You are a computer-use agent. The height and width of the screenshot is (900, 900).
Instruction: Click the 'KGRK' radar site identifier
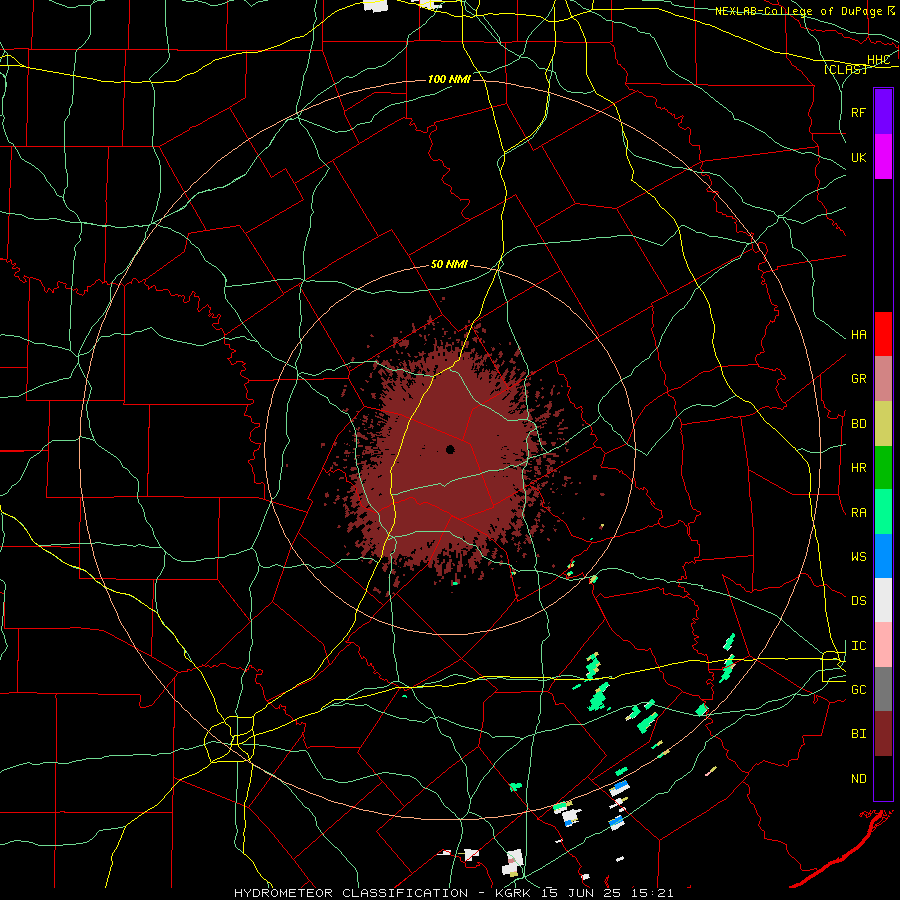point(515,893)
